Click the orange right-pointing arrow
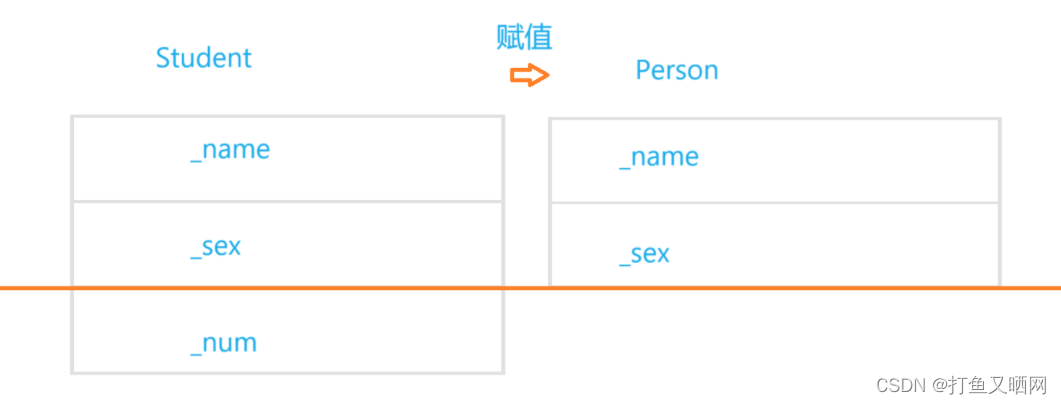Screen dimensions: 1061x404 [x=529, y=75]
